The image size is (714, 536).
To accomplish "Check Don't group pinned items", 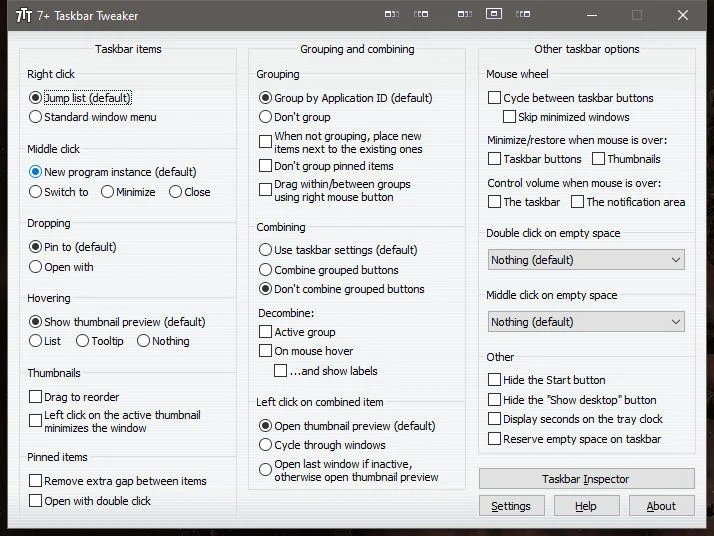I will coord(326,165).
